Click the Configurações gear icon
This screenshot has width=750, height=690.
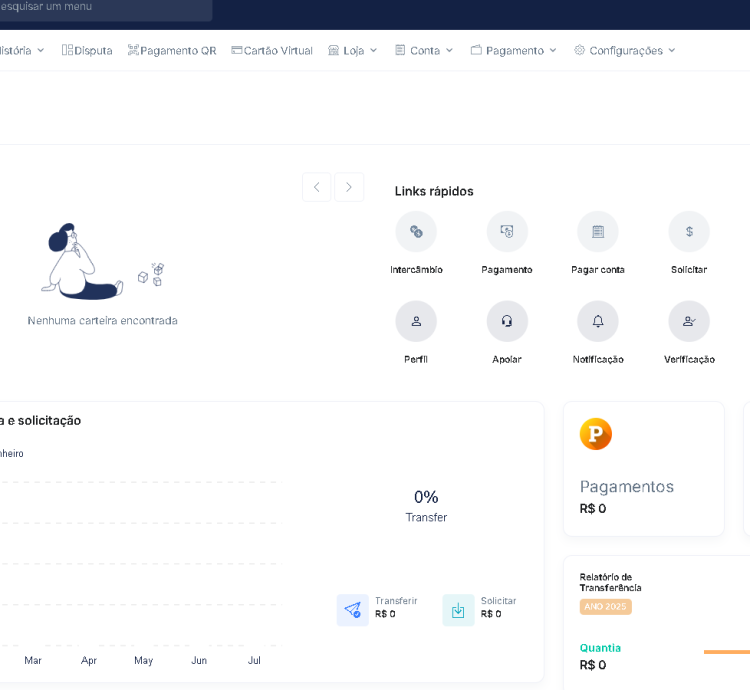tap(579, 50)
